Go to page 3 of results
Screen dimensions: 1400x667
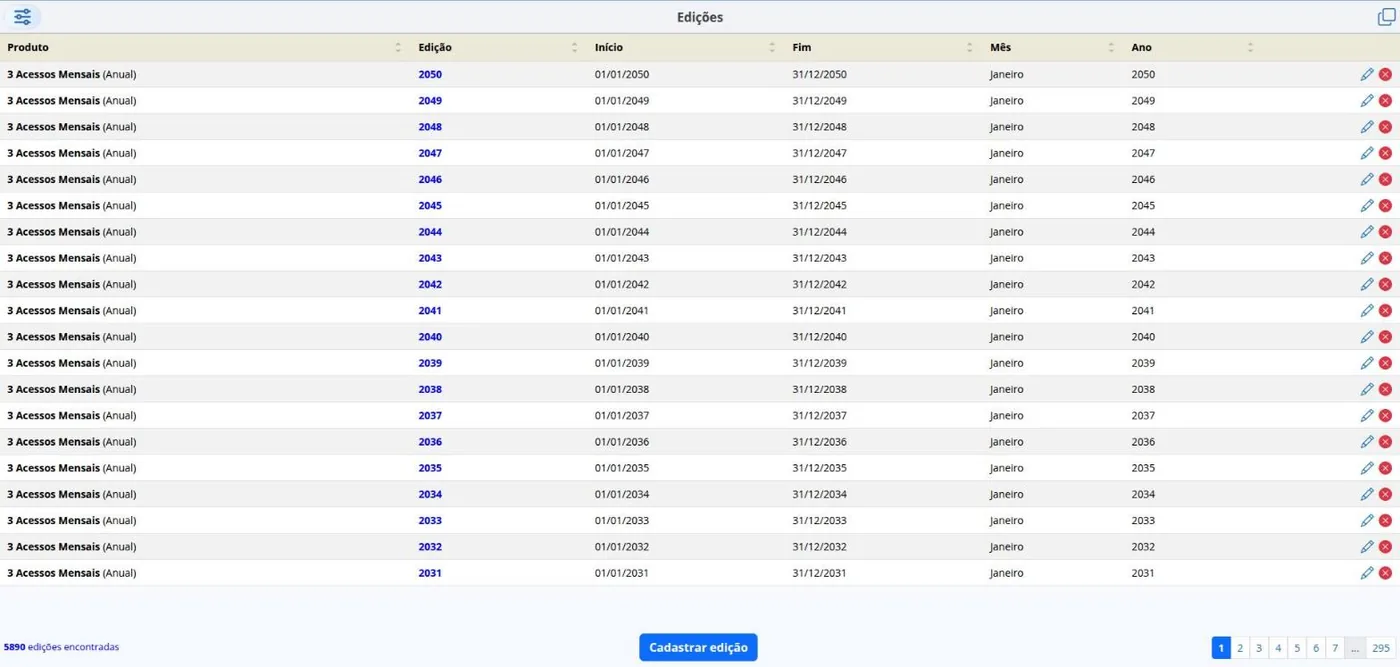click(x=1259, y=648)
